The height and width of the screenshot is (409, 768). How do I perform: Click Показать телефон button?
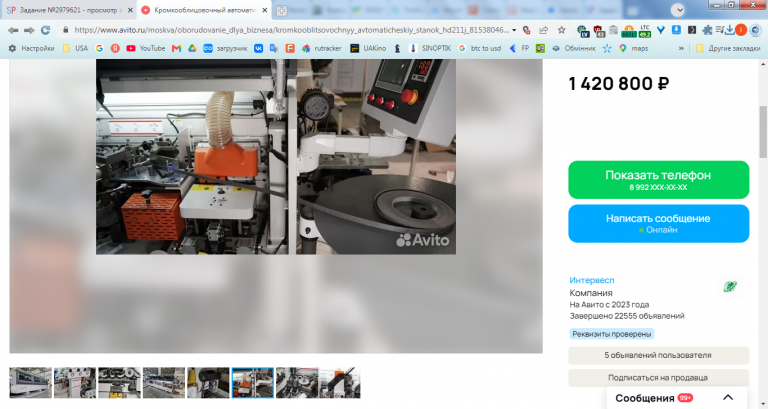pyautogui.click(x=658, y=180)
